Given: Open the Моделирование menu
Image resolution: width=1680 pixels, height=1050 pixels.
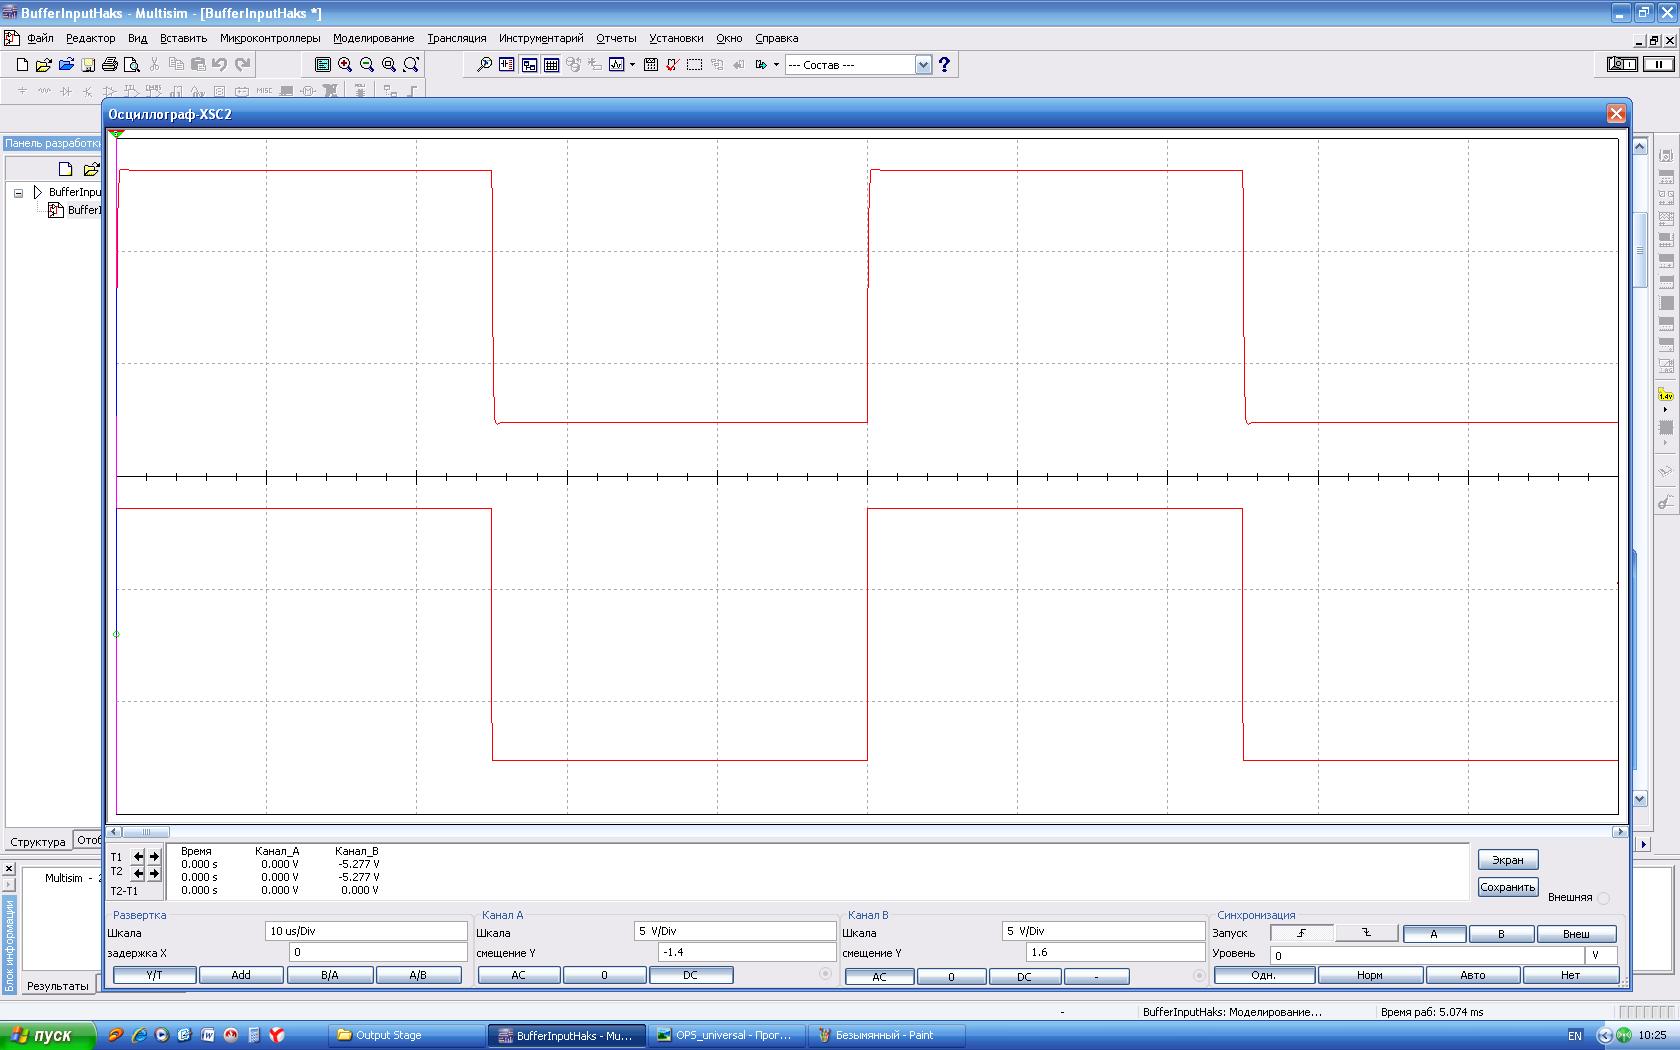Looking at the screenshot, I should (x=373, y=38).
